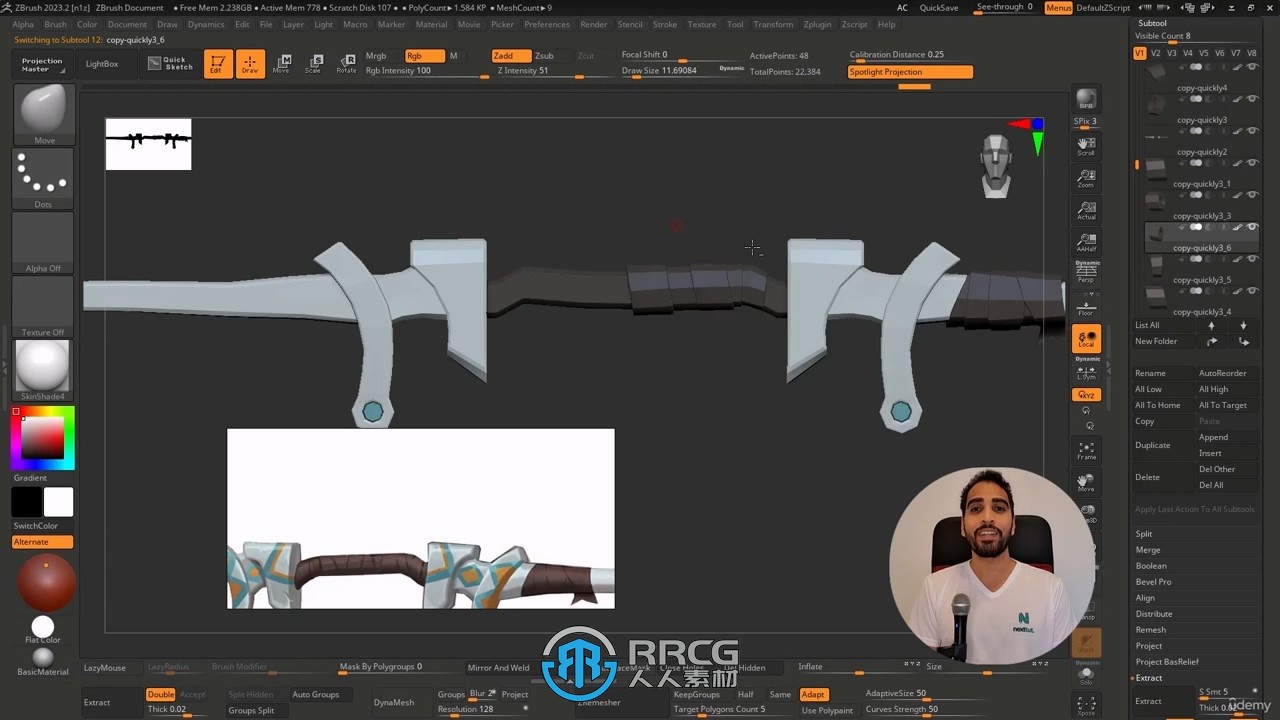Toggle Solo mode icon
The height and width of the screenshot is (720, 1280).
(x=1086, y=674)
